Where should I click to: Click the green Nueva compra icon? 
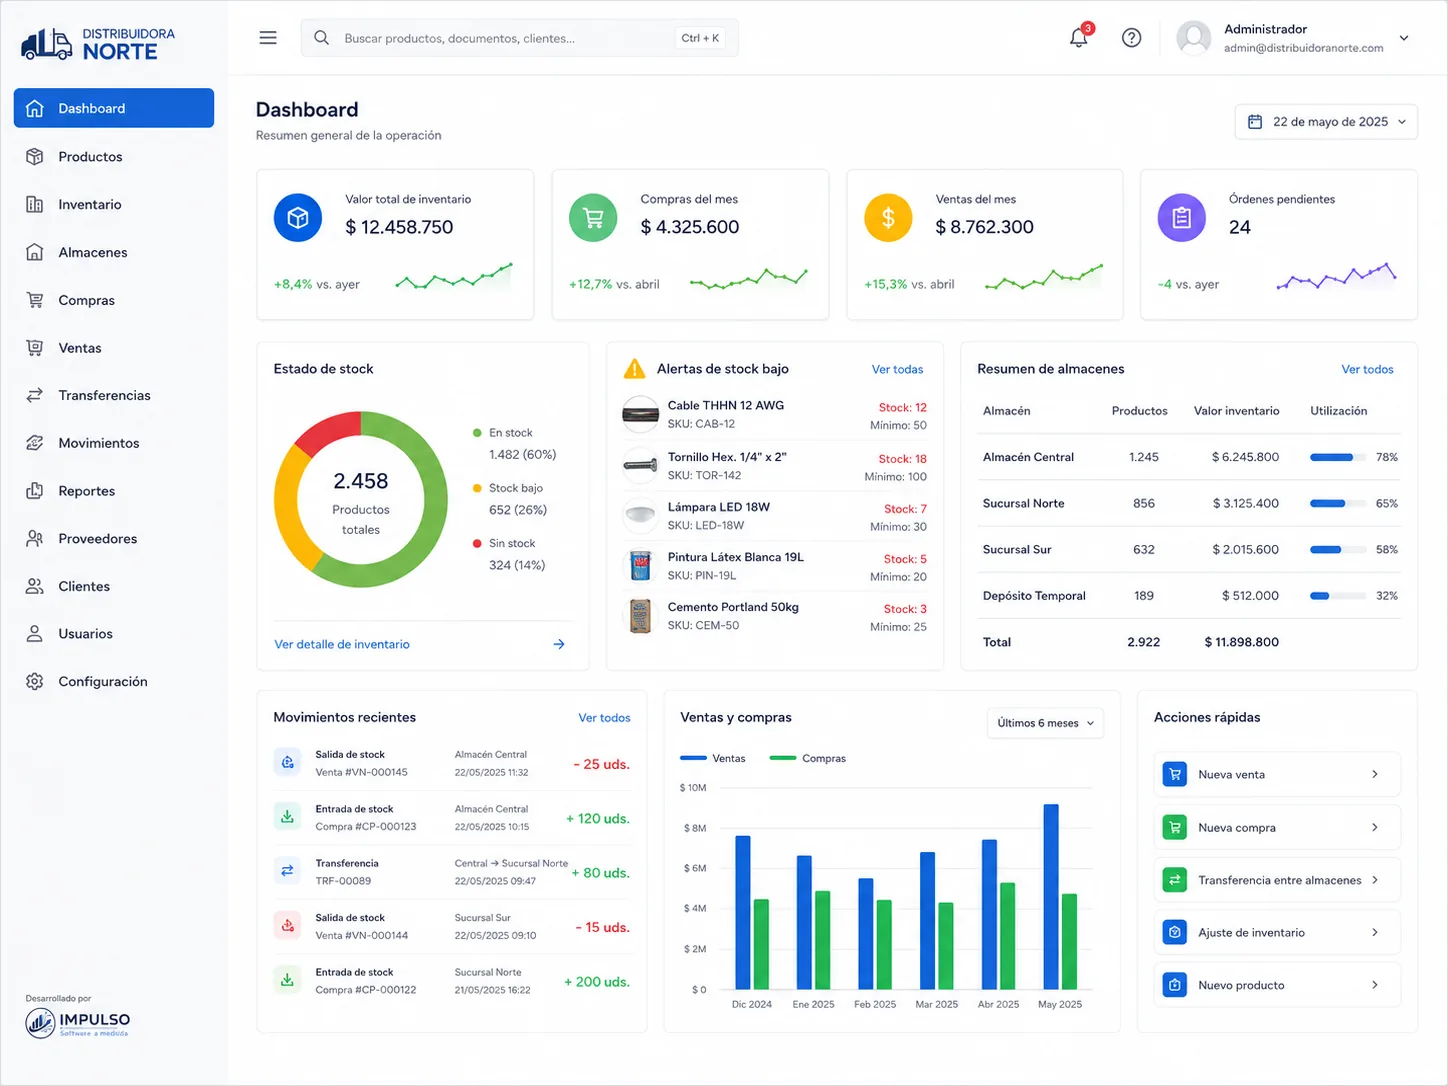pos(1175,827)
